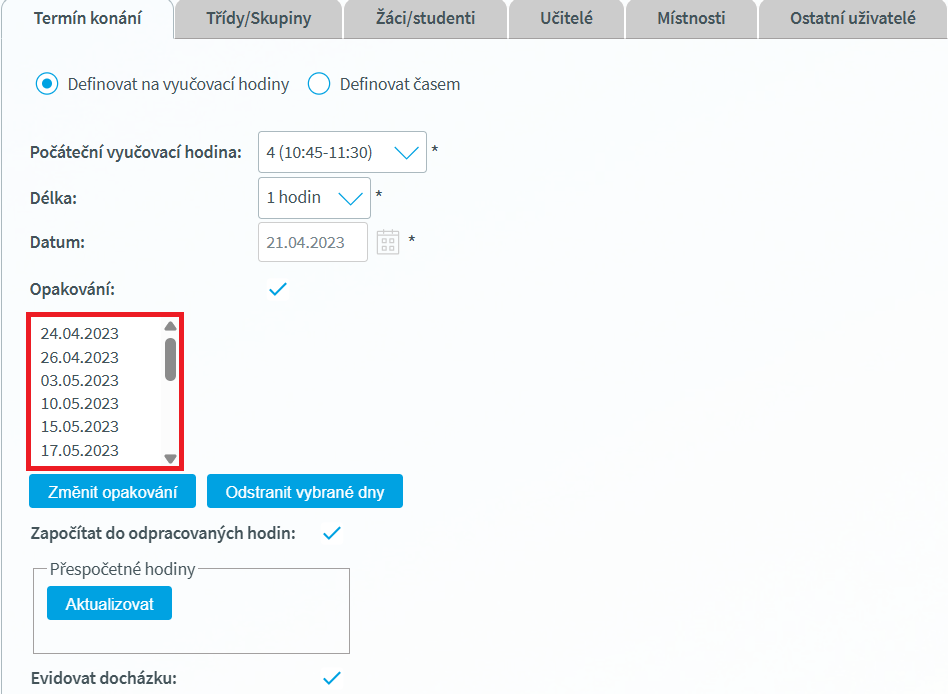Switch to Místnosti tab
This screenshot has width=948, height=694.
pos(691,19)
